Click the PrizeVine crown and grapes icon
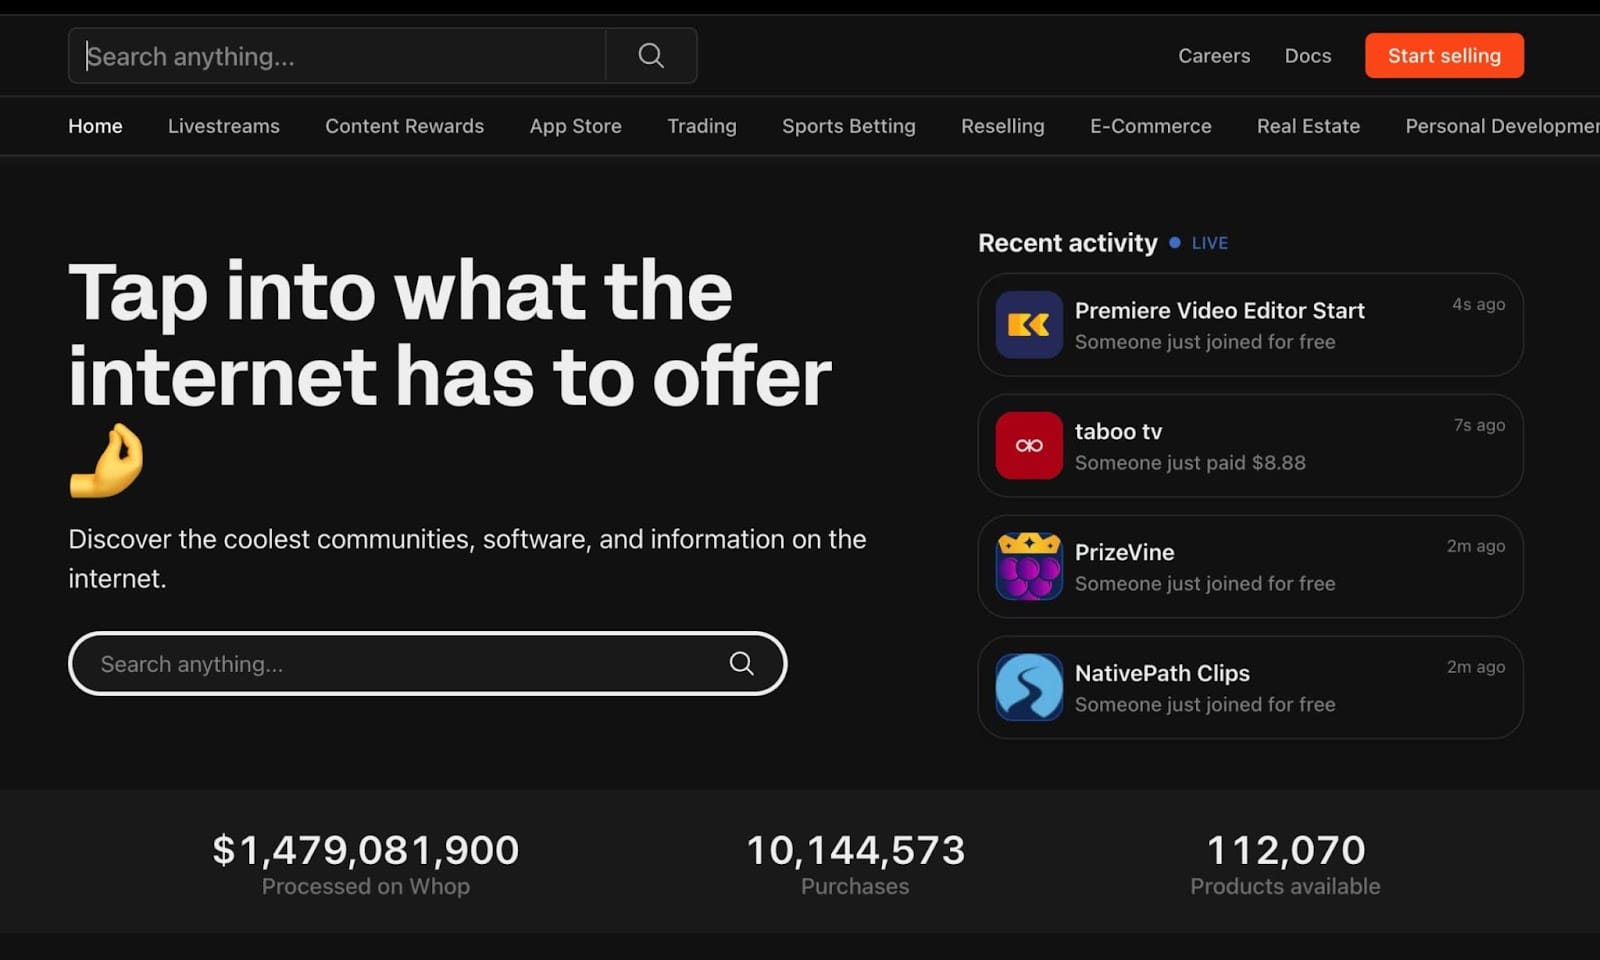Viewport: 1600px width, 960px height. (1027, 567)
